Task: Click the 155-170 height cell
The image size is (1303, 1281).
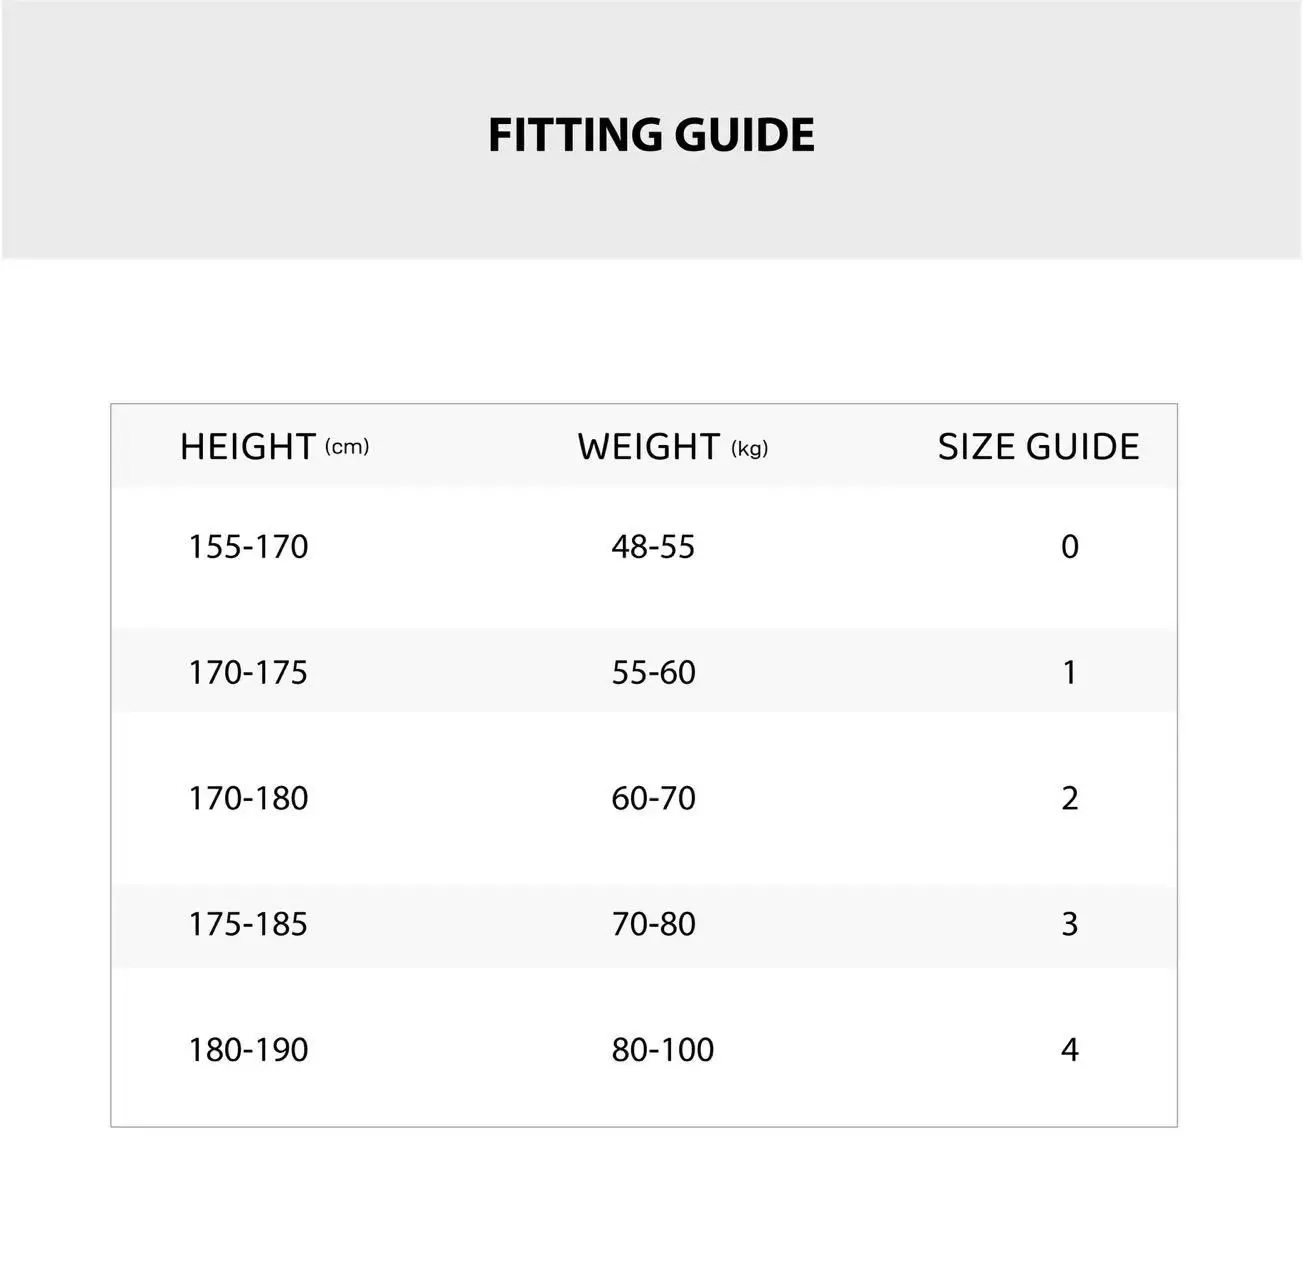Action: point(248,547)
